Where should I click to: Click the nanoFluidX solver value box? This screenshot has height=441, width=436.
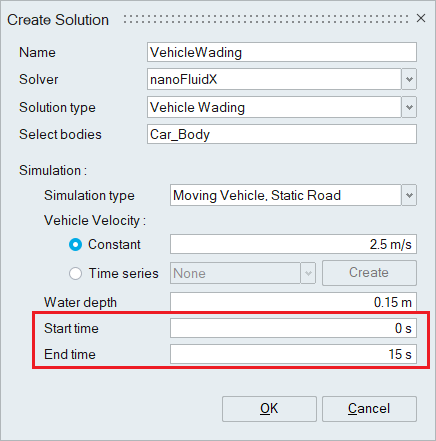click(x=274, y=79)
